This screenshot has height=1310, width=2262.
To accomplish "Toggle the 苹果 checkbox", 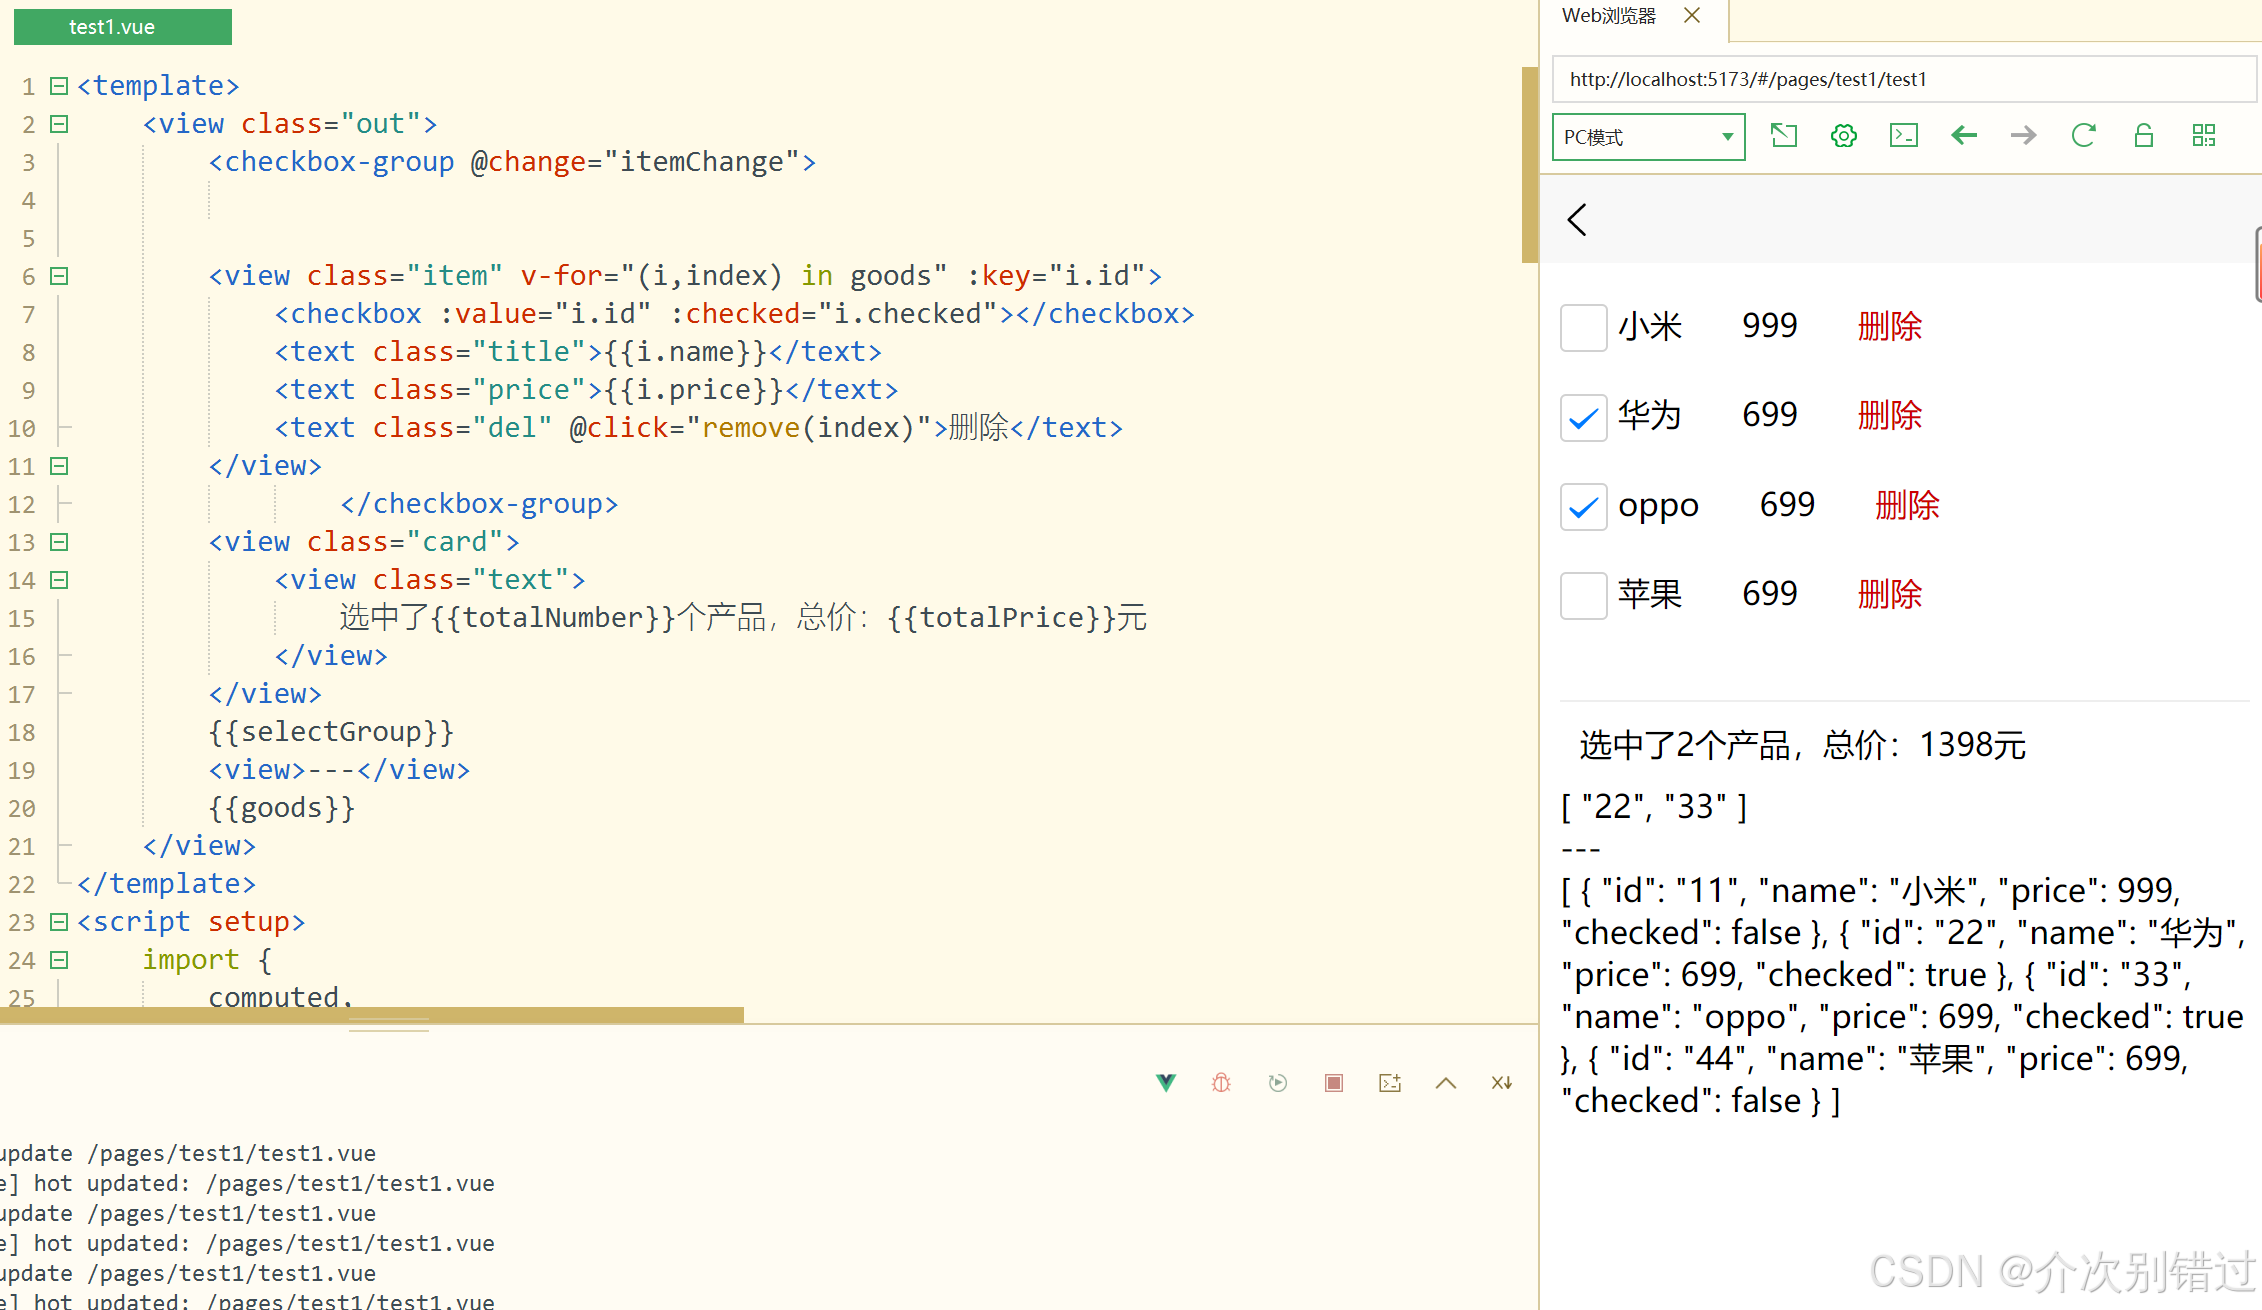I will pyautogui.click(x=1583, y=595).
